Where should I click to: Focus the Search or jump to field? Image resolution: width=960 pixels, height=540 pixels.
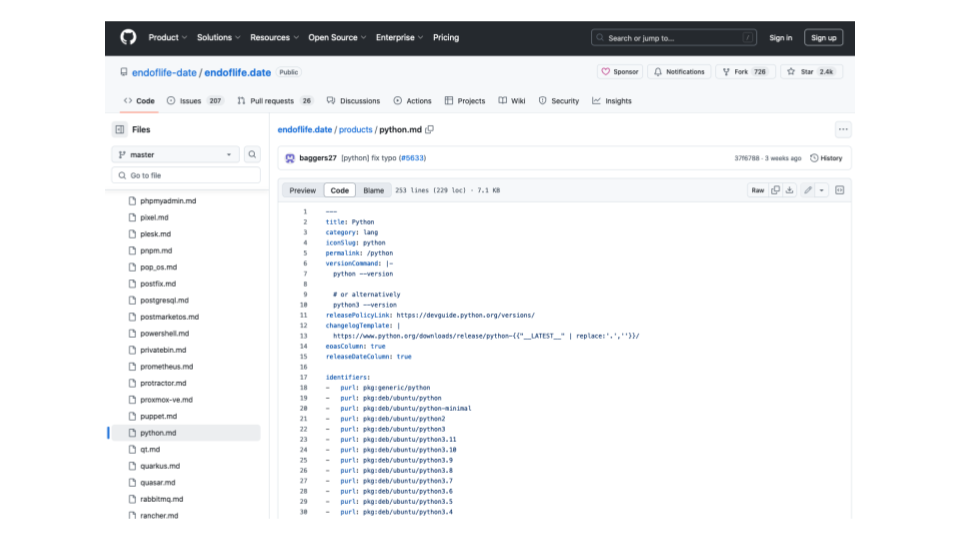(x=673, y=38)
